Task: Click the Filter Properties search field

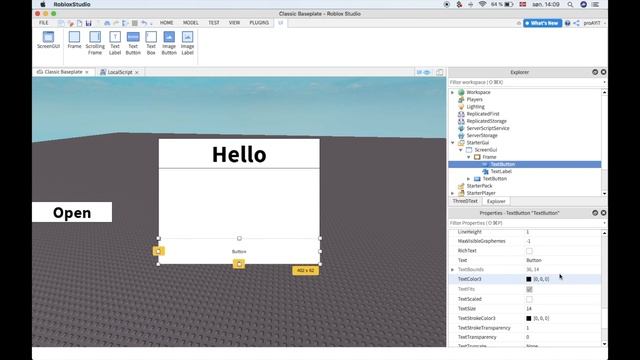Action: click(525, 223)
